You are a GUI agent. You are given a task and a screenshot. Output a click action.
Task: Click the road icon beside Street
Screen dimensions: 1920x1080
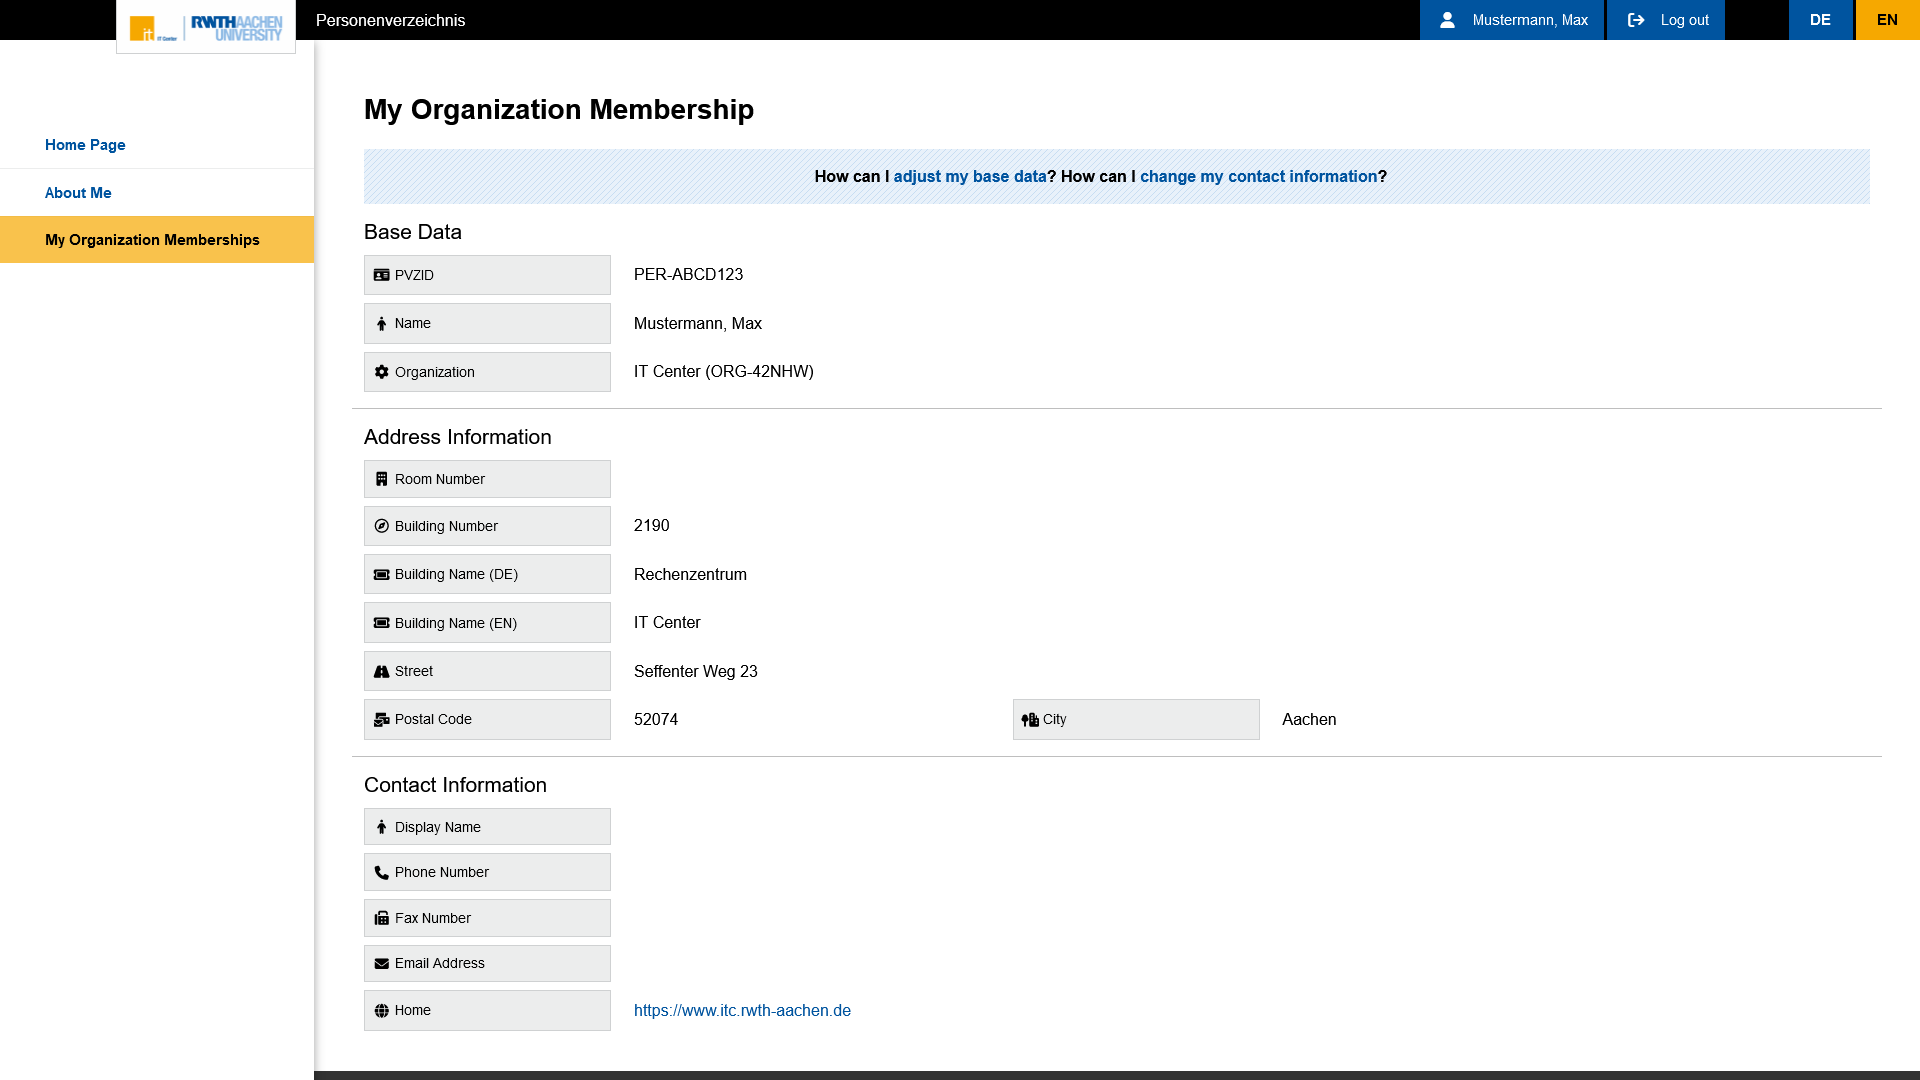(x=381, y=672)
